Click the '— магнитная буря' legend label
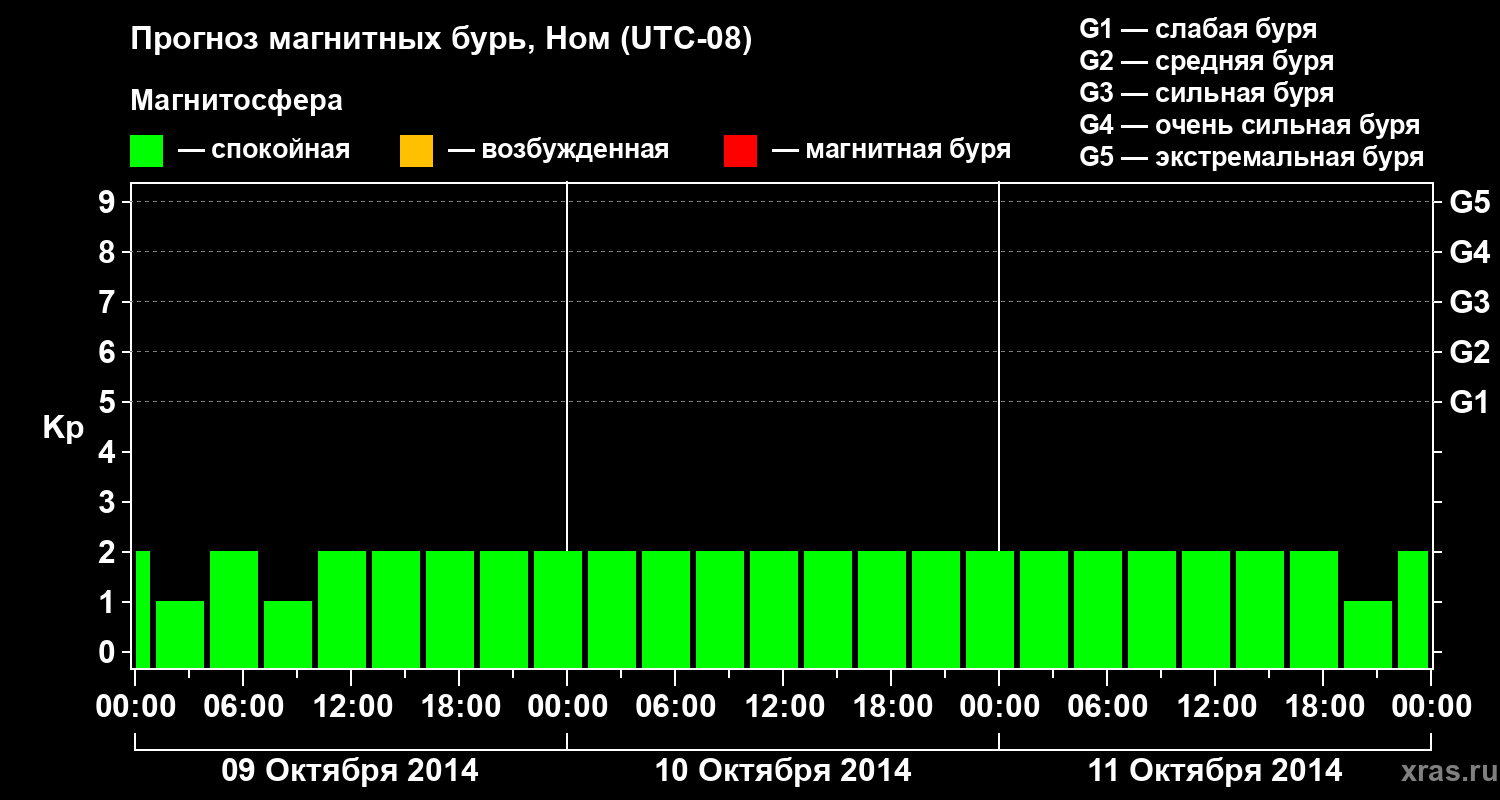The image size is (1500, 800). pyautogui.click(x=892, y=150)
